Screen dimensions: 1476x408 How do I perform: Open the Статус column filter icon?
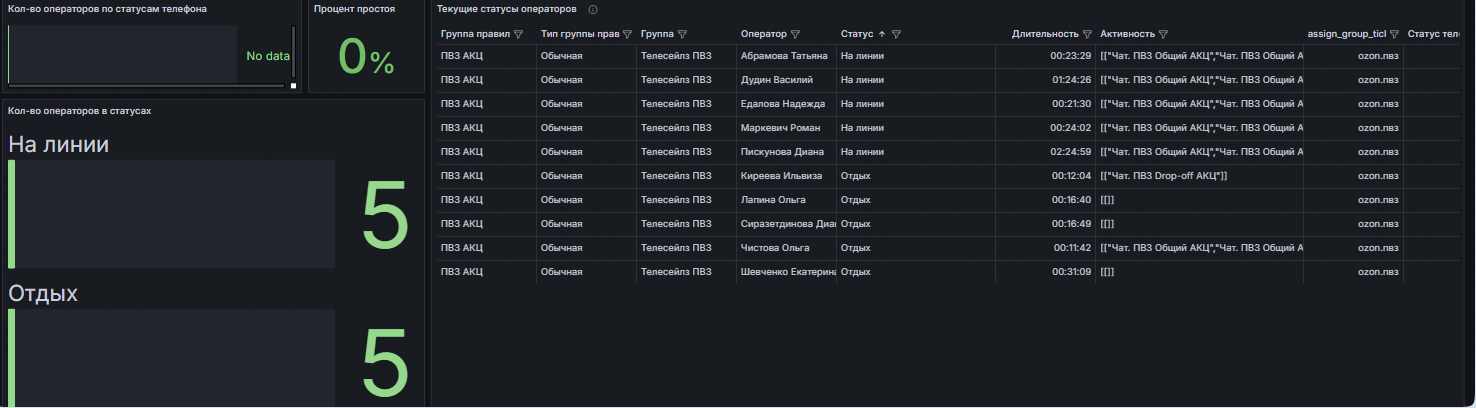[x=897, y=34]
